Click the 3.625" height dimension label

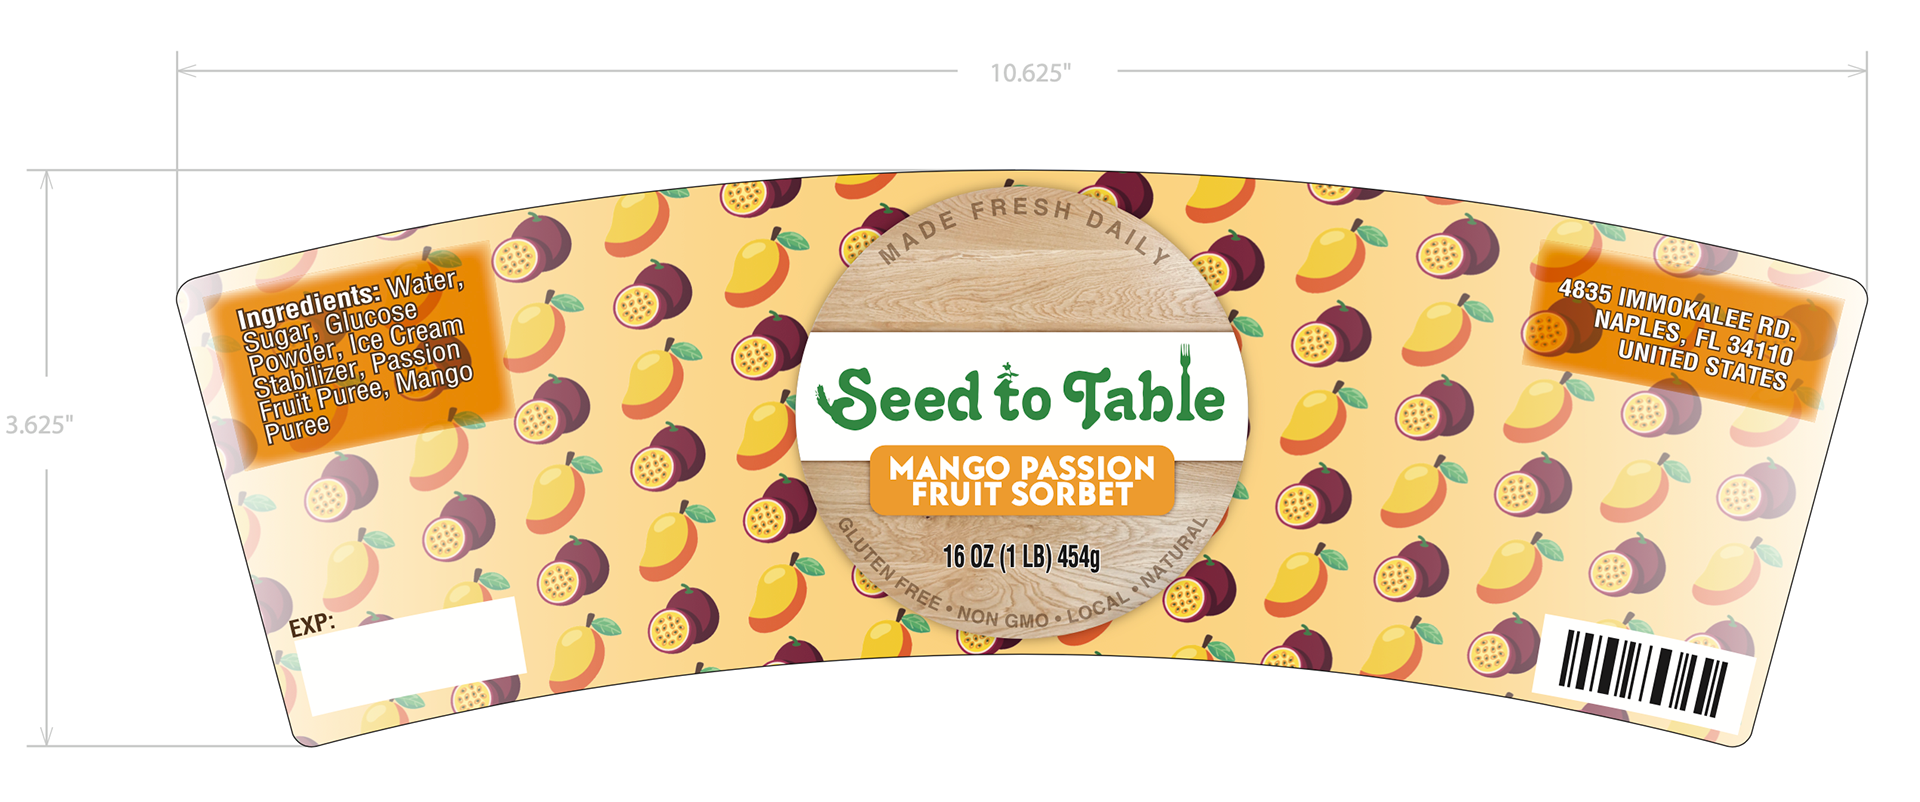click(x=39, y=425)
